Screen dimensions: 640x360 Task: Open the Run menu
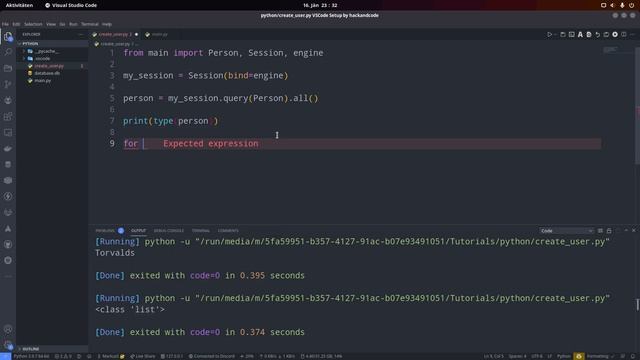(x=73, y=24)
